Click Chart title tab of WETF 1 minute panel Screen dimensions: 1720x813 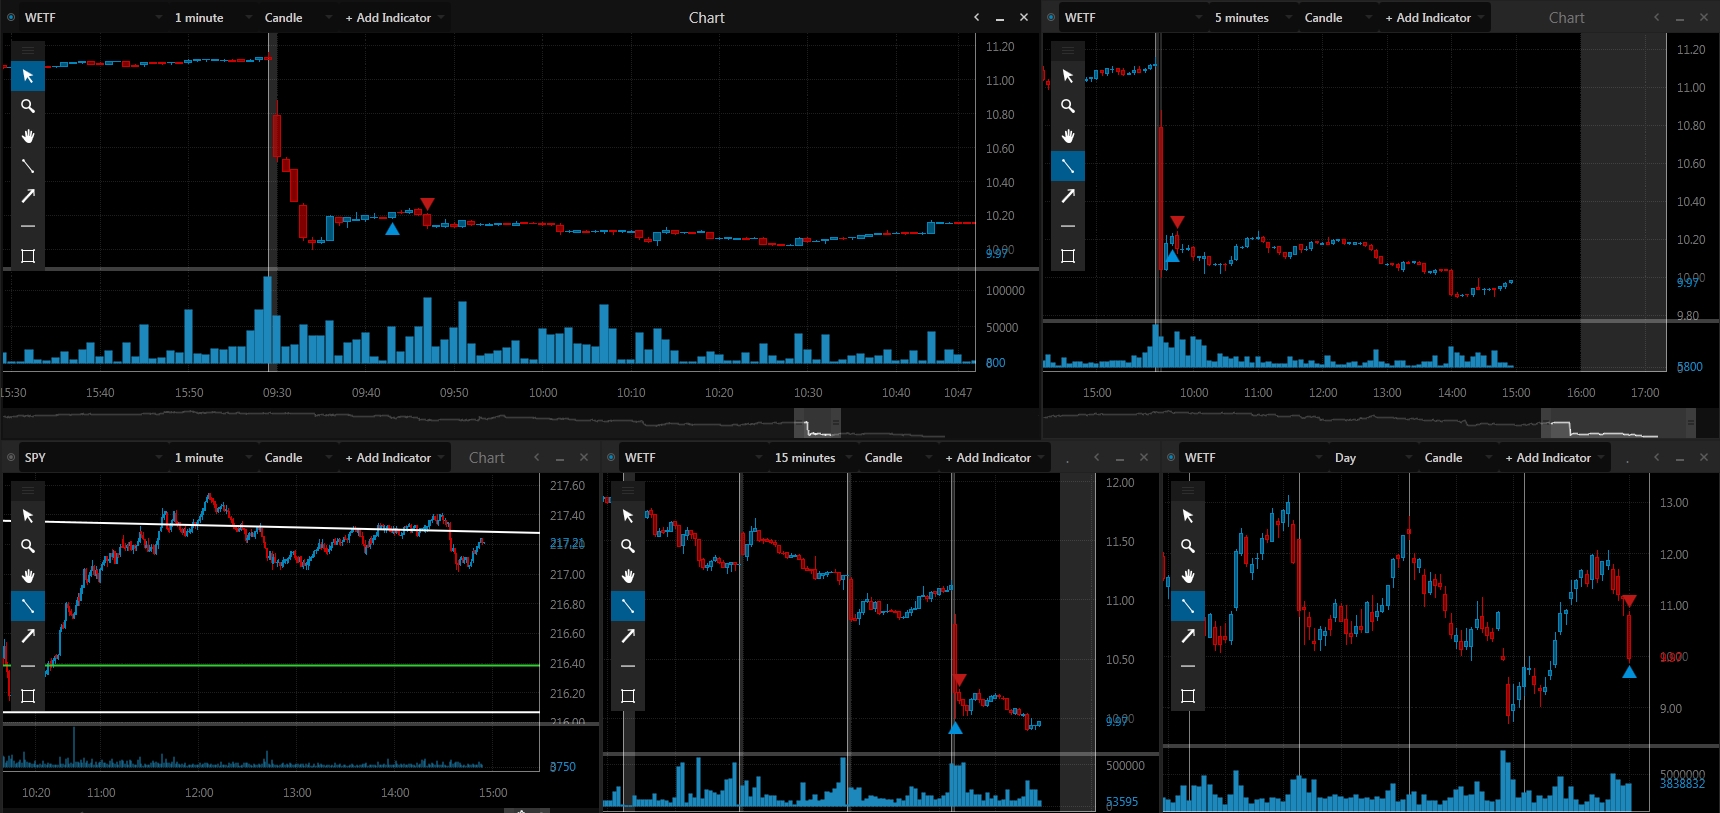[x=706, y=18]
